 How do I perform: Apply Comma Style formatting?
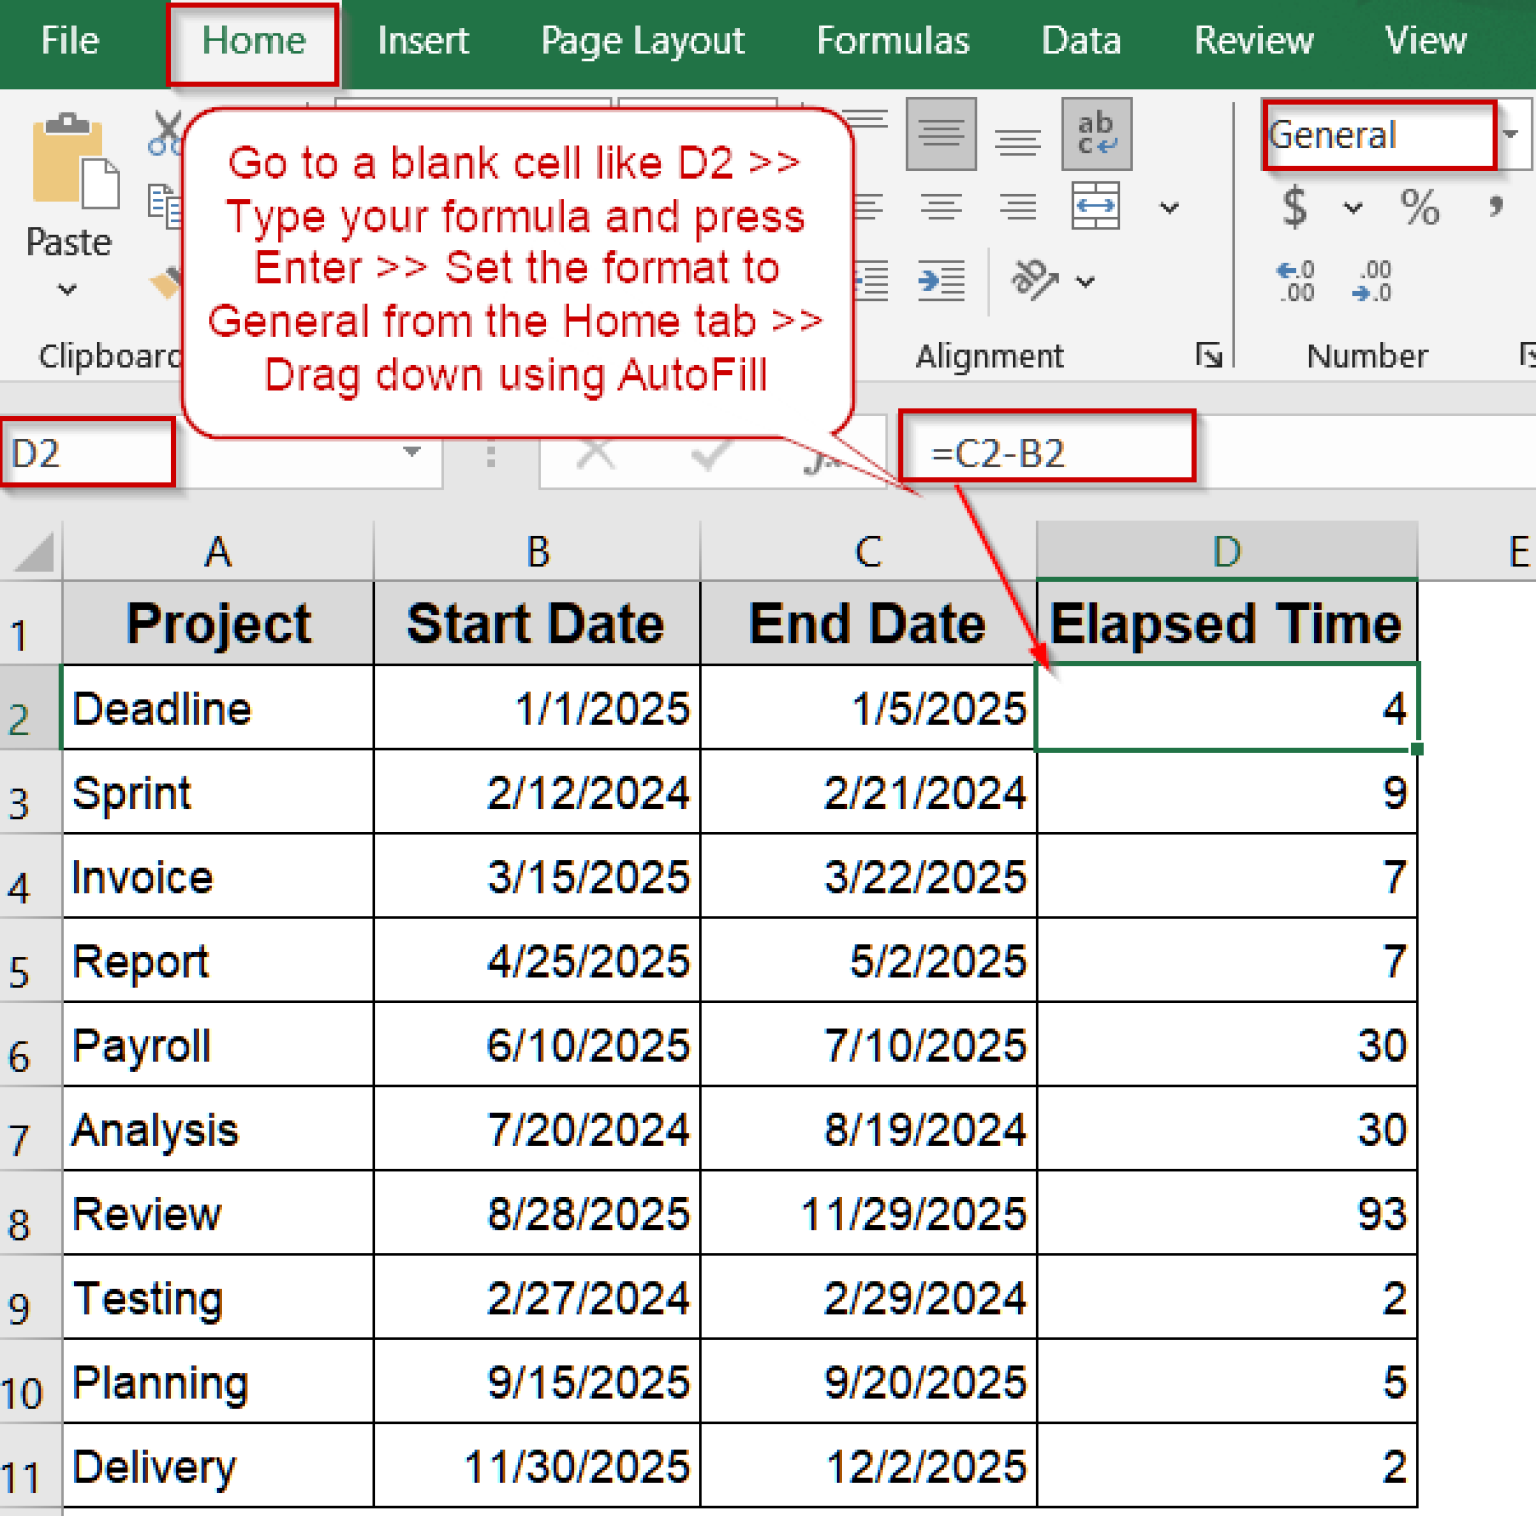[1495, 206]
